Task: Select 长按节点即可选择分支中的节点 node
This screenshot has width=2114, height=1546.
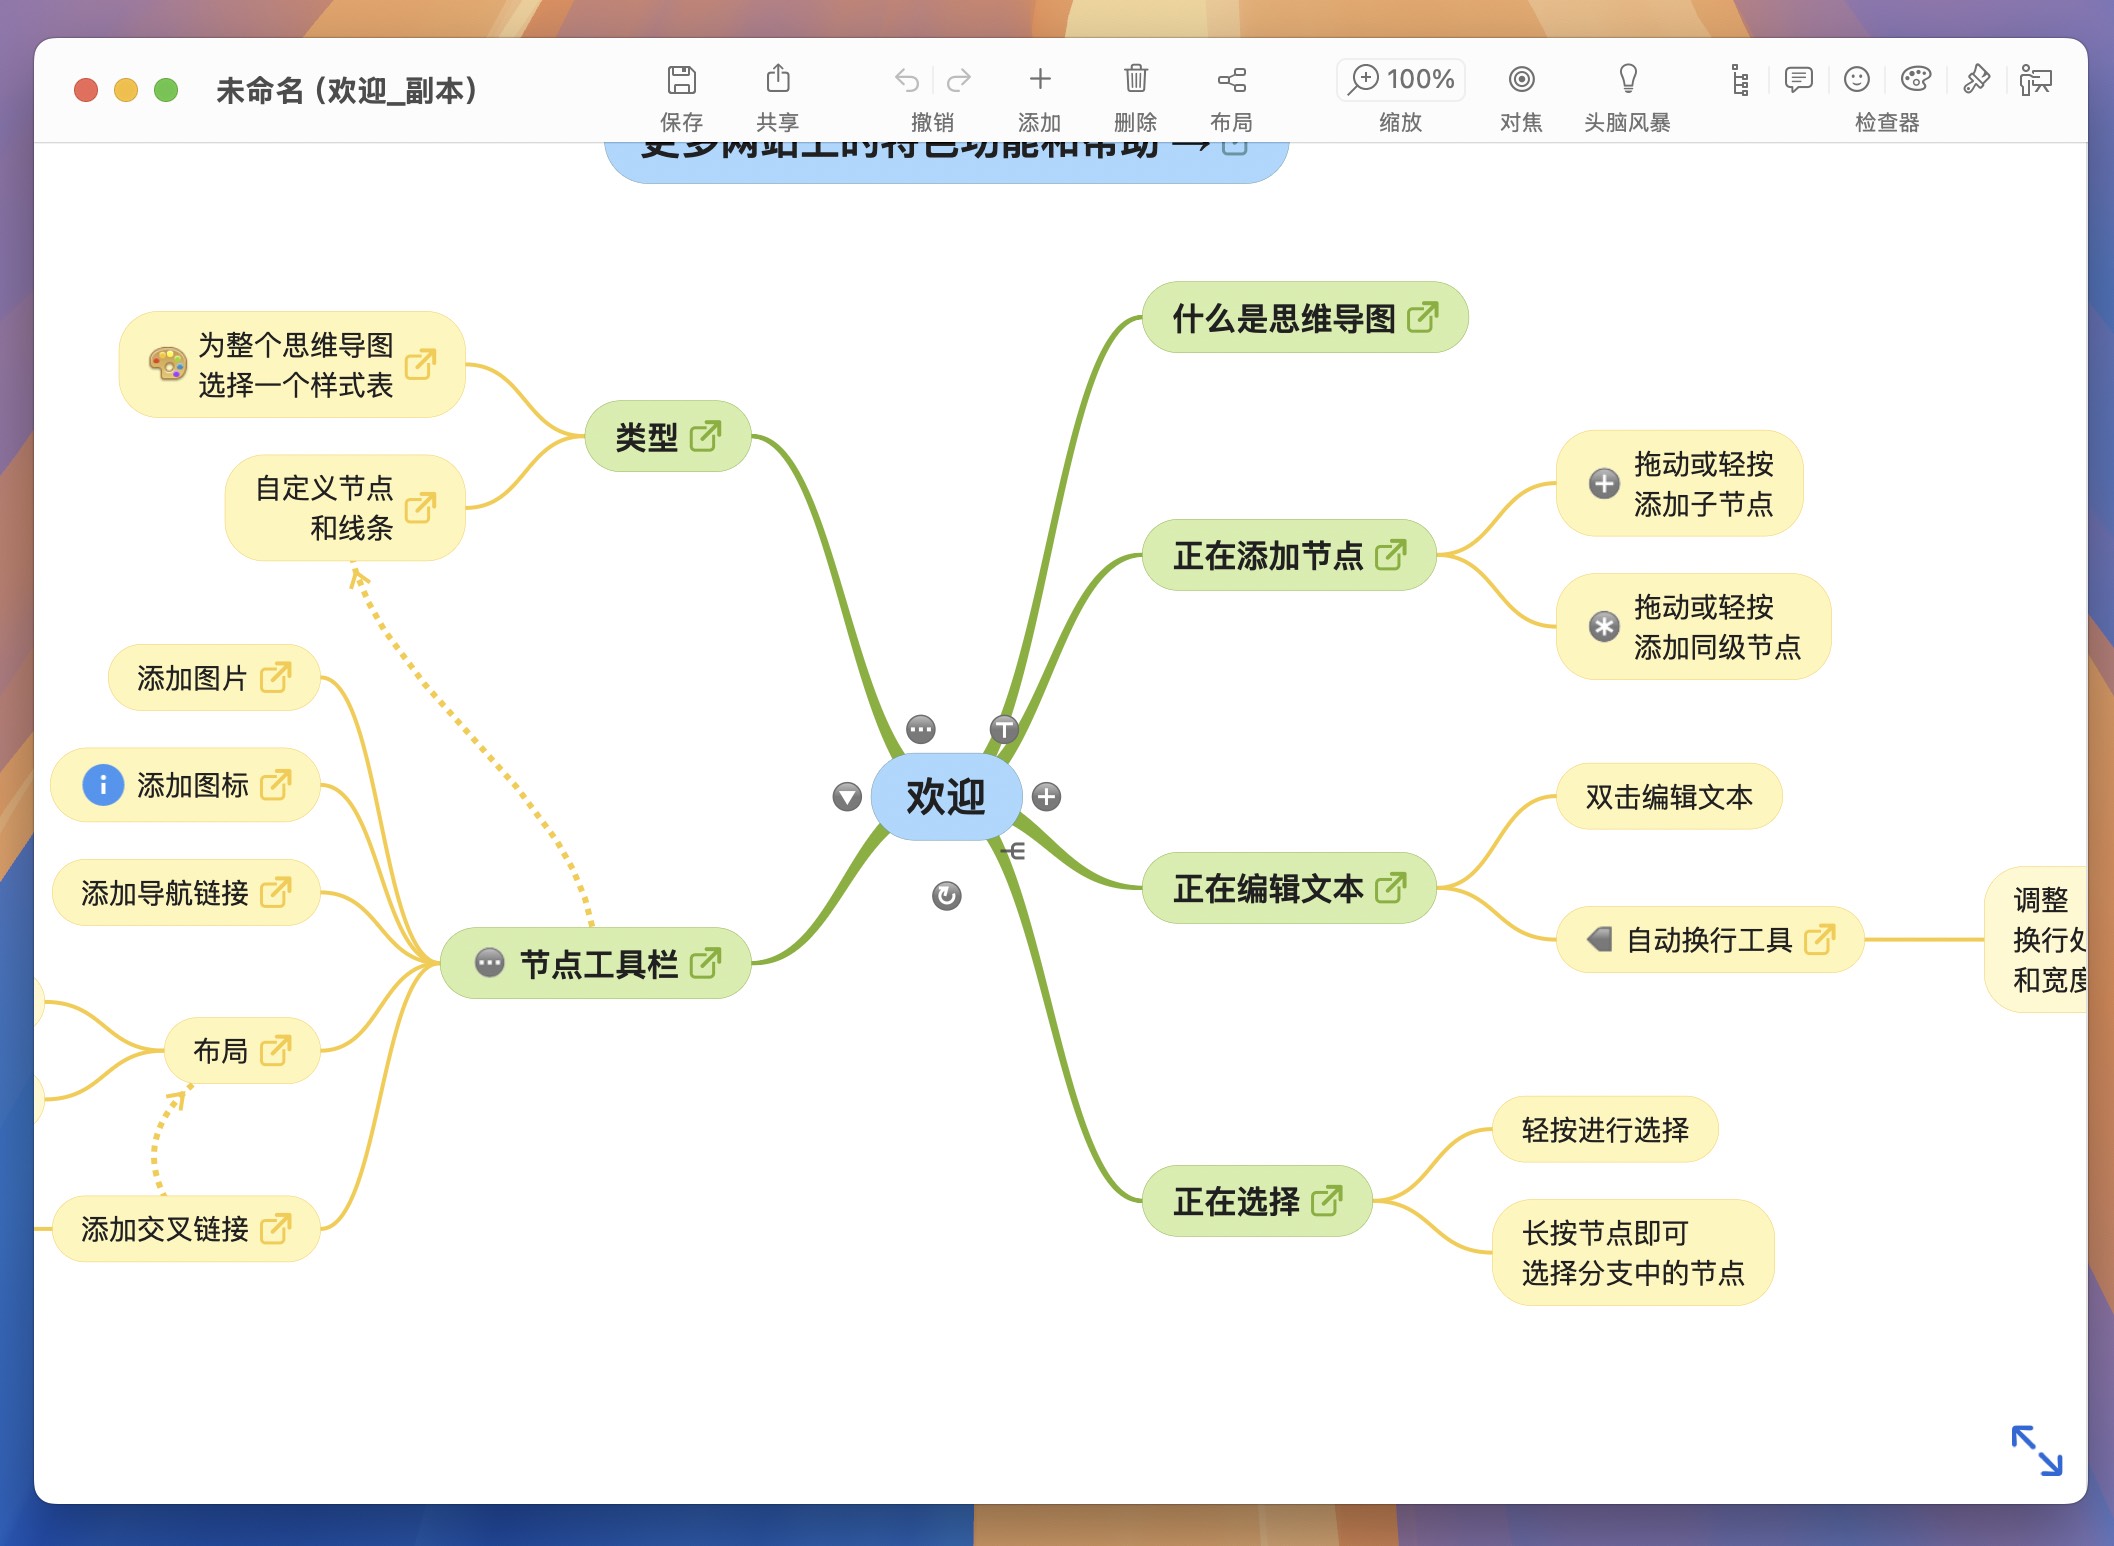Action: point(1633,1252)
